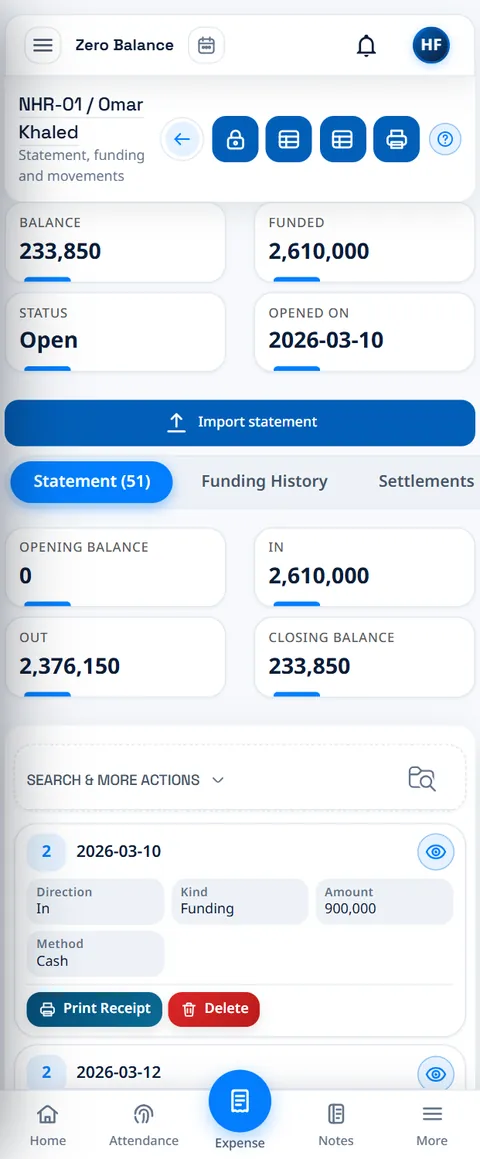Click the 2026-03-12 entry date text
The height and width of the screenshot is (1159, 480).
[x=118, y=1073]
